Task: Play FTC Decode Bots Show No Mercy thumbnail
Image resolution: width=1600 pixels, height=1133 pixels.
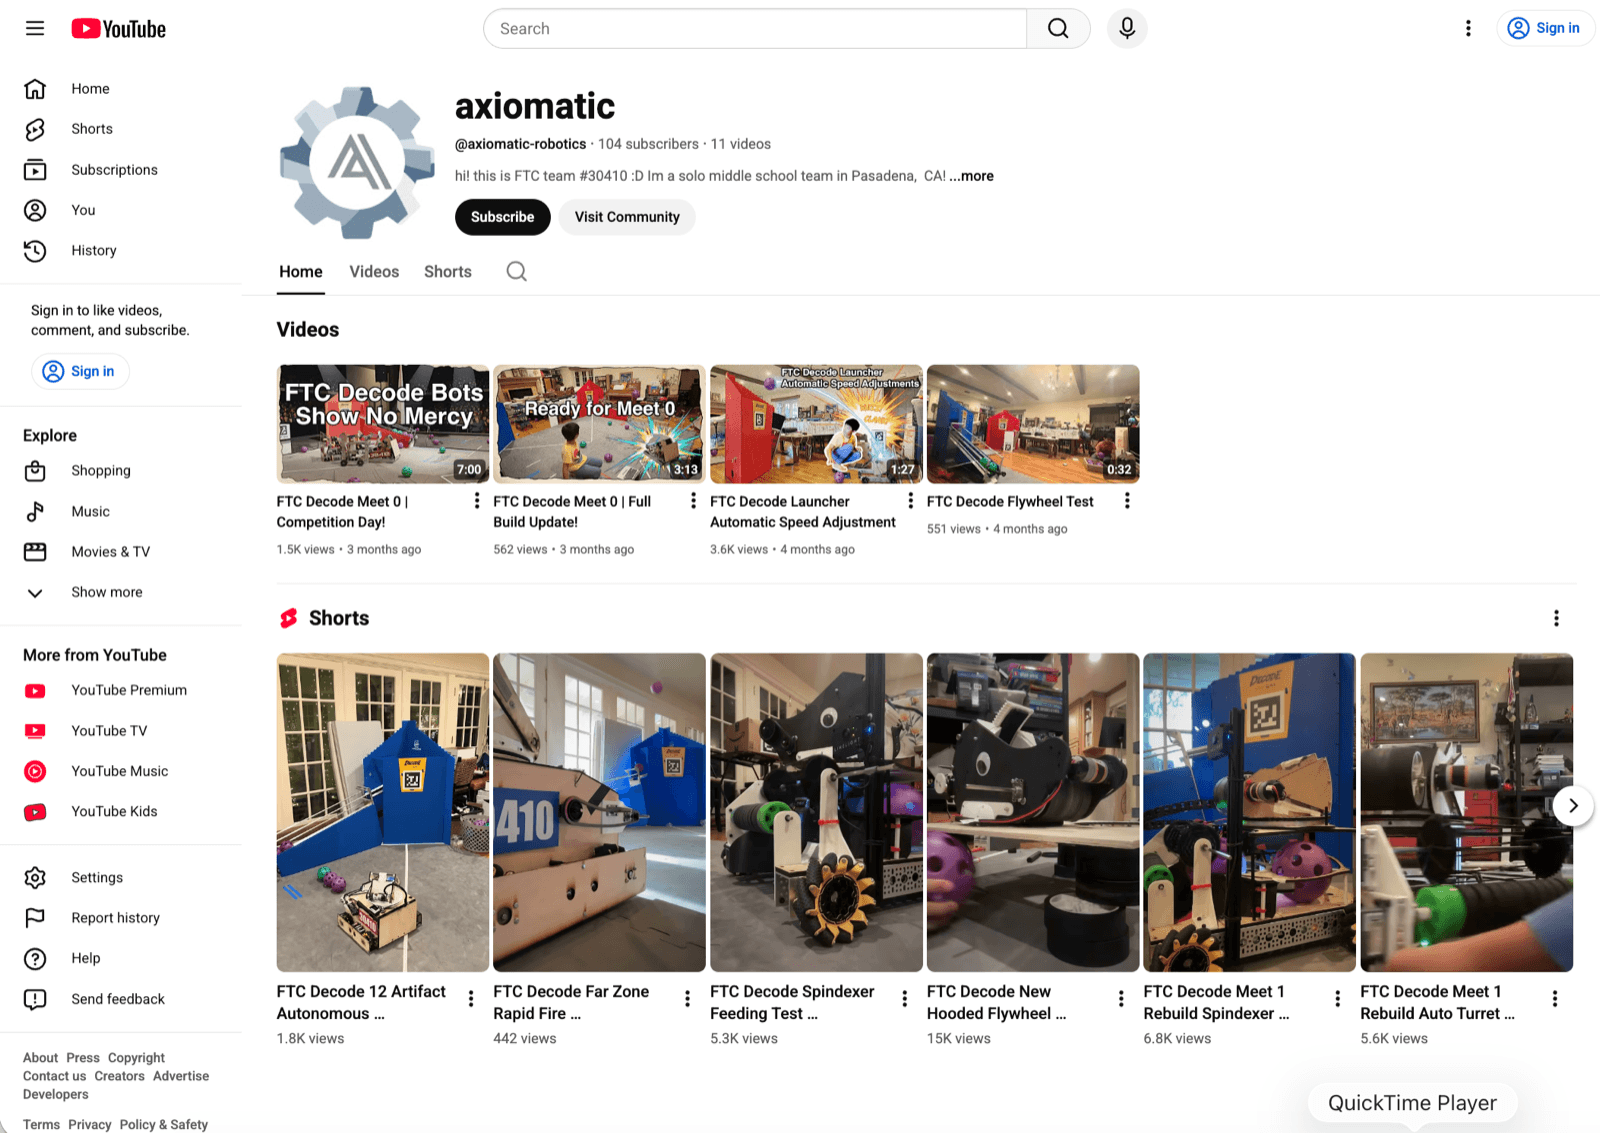Action: click(x=383, y=424)
